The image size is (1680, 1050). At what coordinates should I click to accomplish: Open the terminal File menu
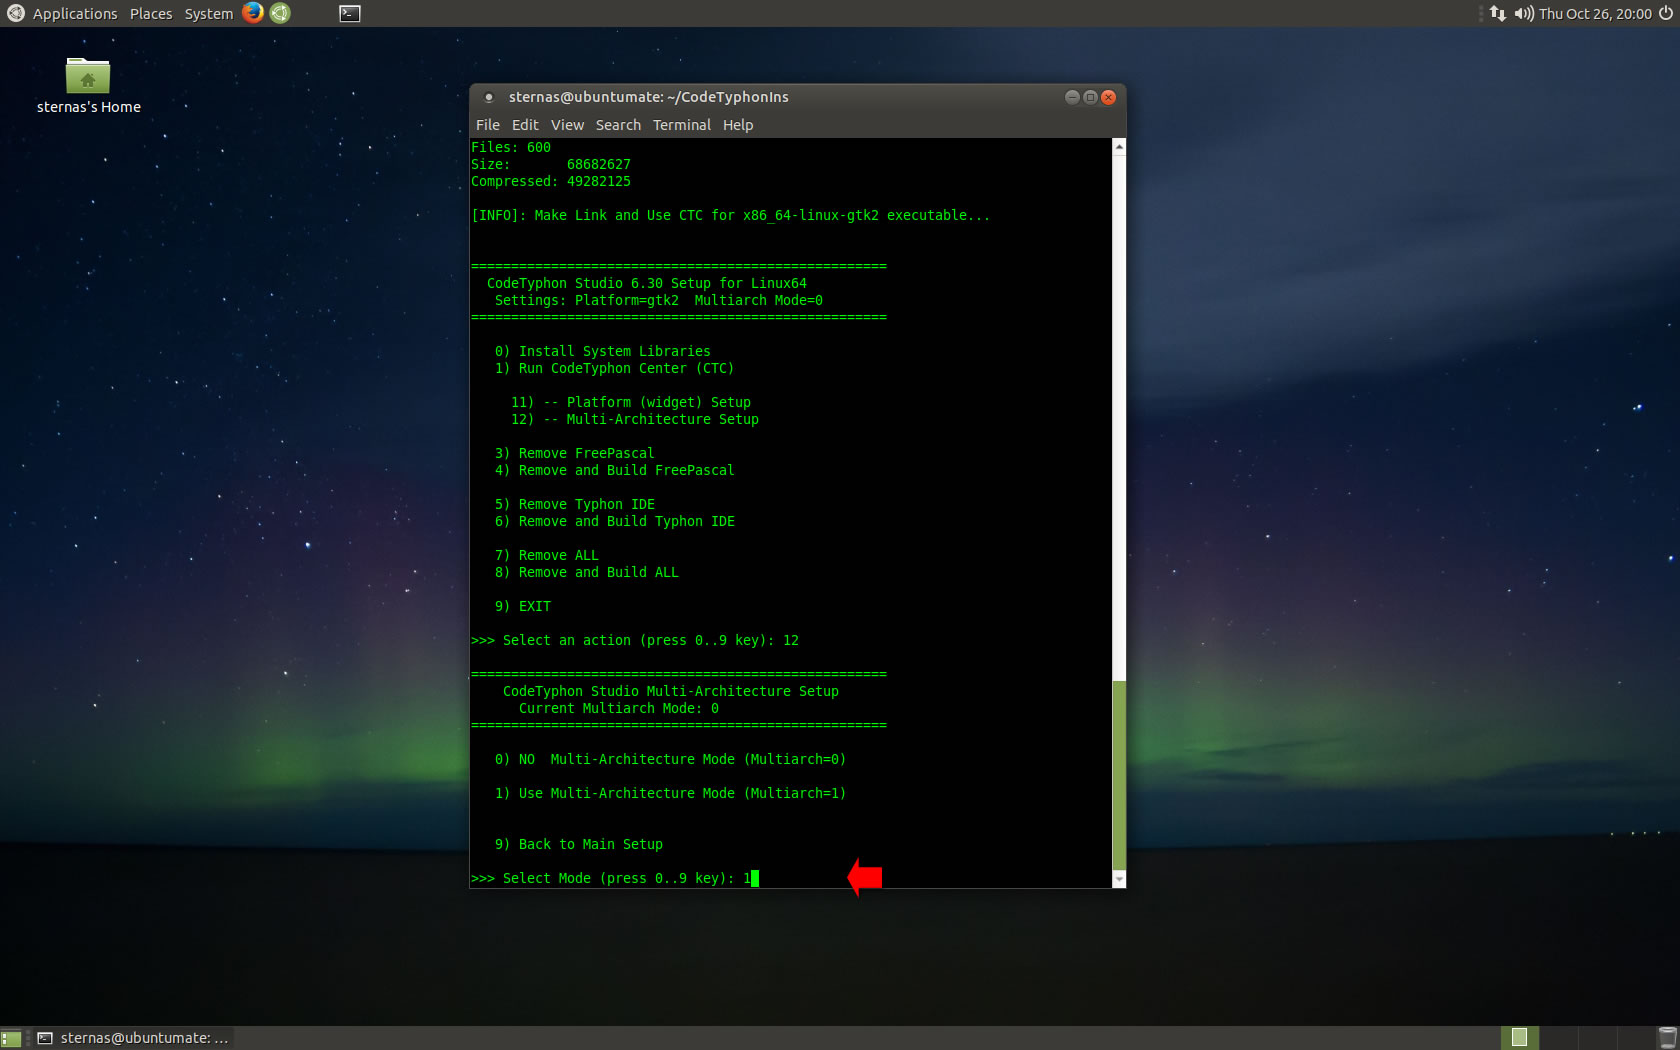(x=488, y=125)
